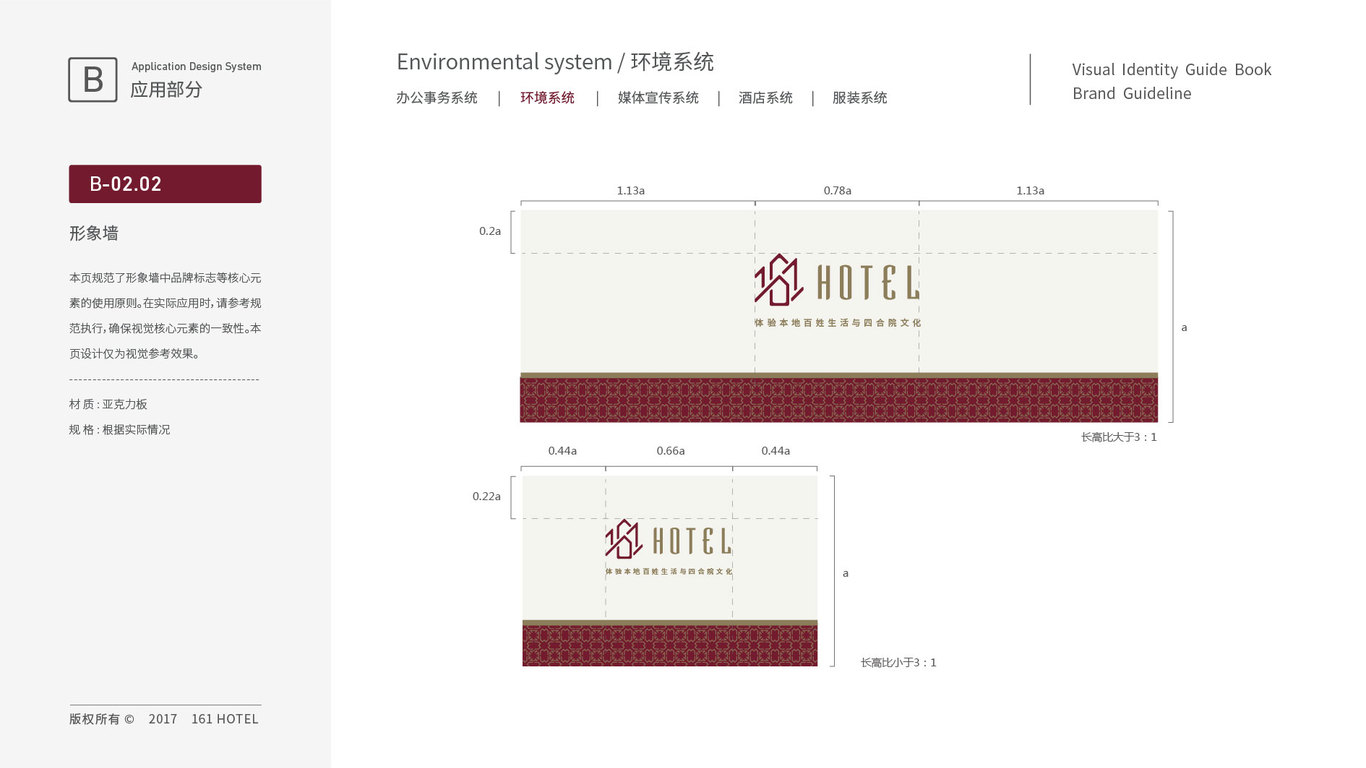
Task: Open the 酒店系统 tab
Action: tap(766, 98)
